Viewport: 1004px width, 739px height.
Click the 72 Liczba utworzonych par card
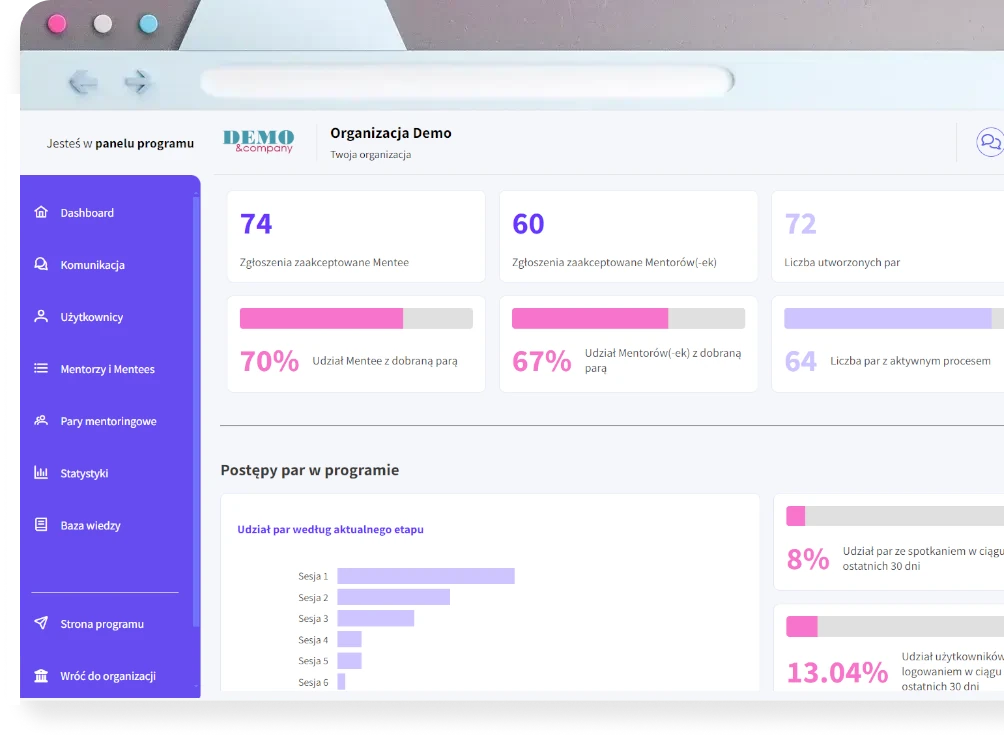tap(888, 236)
